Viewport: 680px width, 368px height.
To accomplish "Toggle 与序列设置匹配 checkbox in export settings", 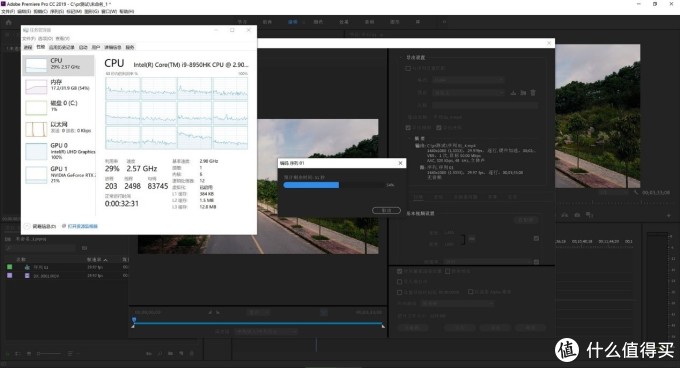I will coord(408,68).
